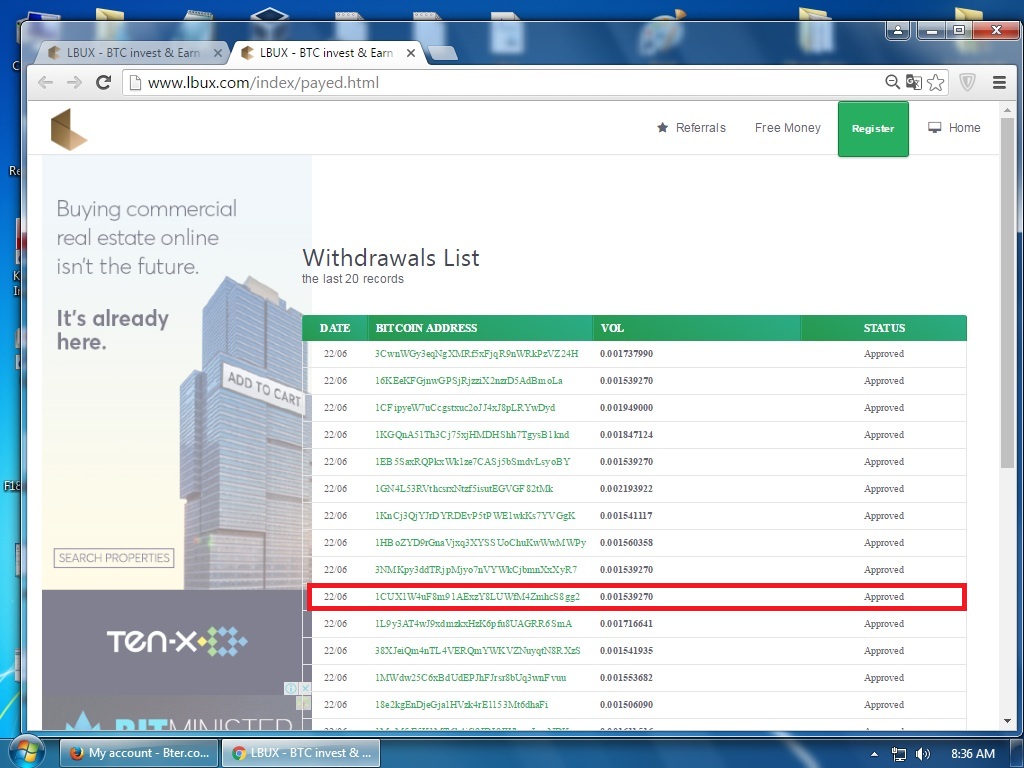Open address starting with 16KEeKFGjnwGPSjR
This screenshot has height=768, width=1024.
pyautogui.click(x=469, y=381)
